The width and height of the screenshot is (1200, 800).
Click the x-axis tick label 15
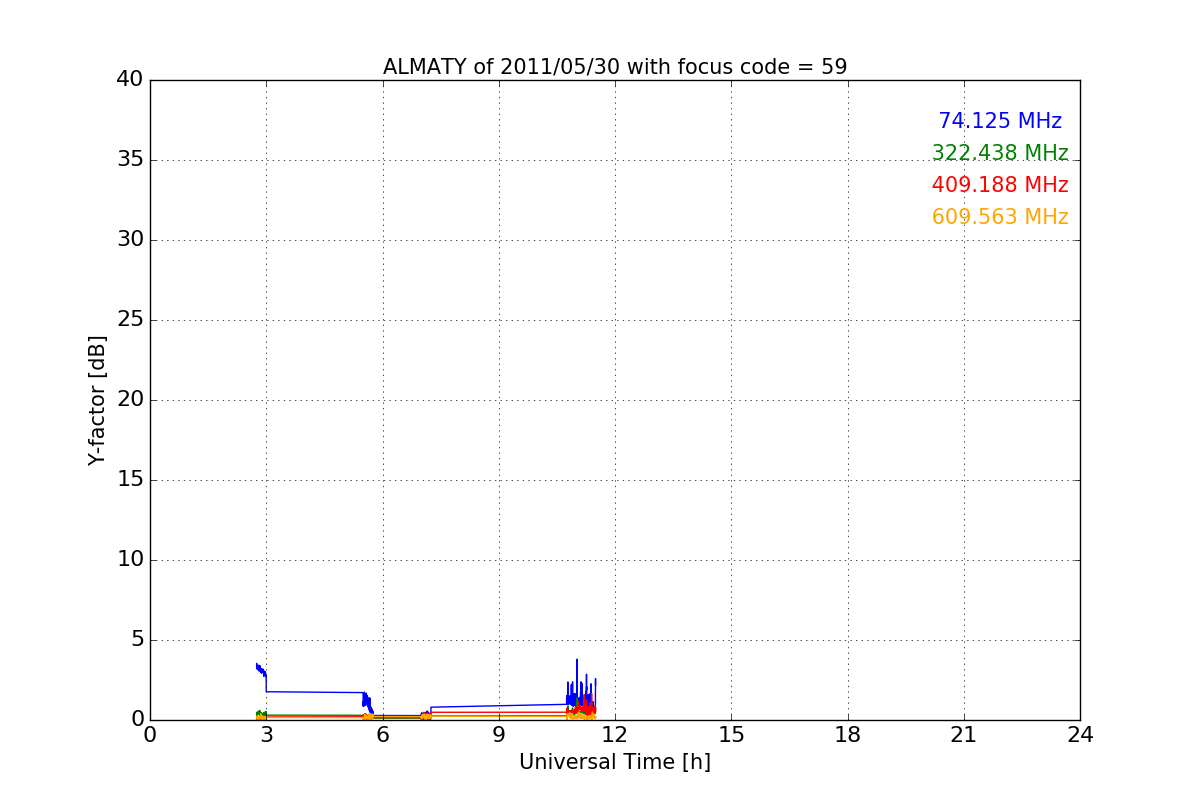click(731, 735)
